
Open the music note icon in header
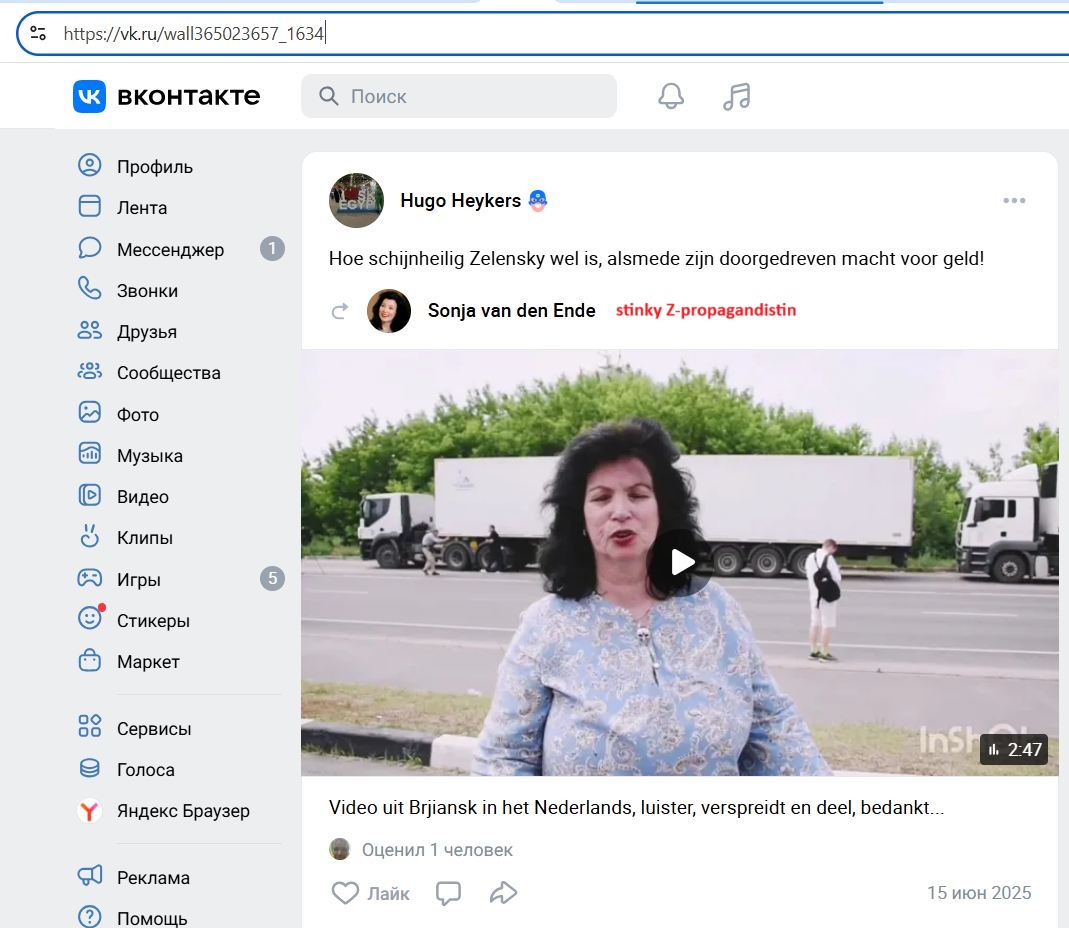click(737, 96)
